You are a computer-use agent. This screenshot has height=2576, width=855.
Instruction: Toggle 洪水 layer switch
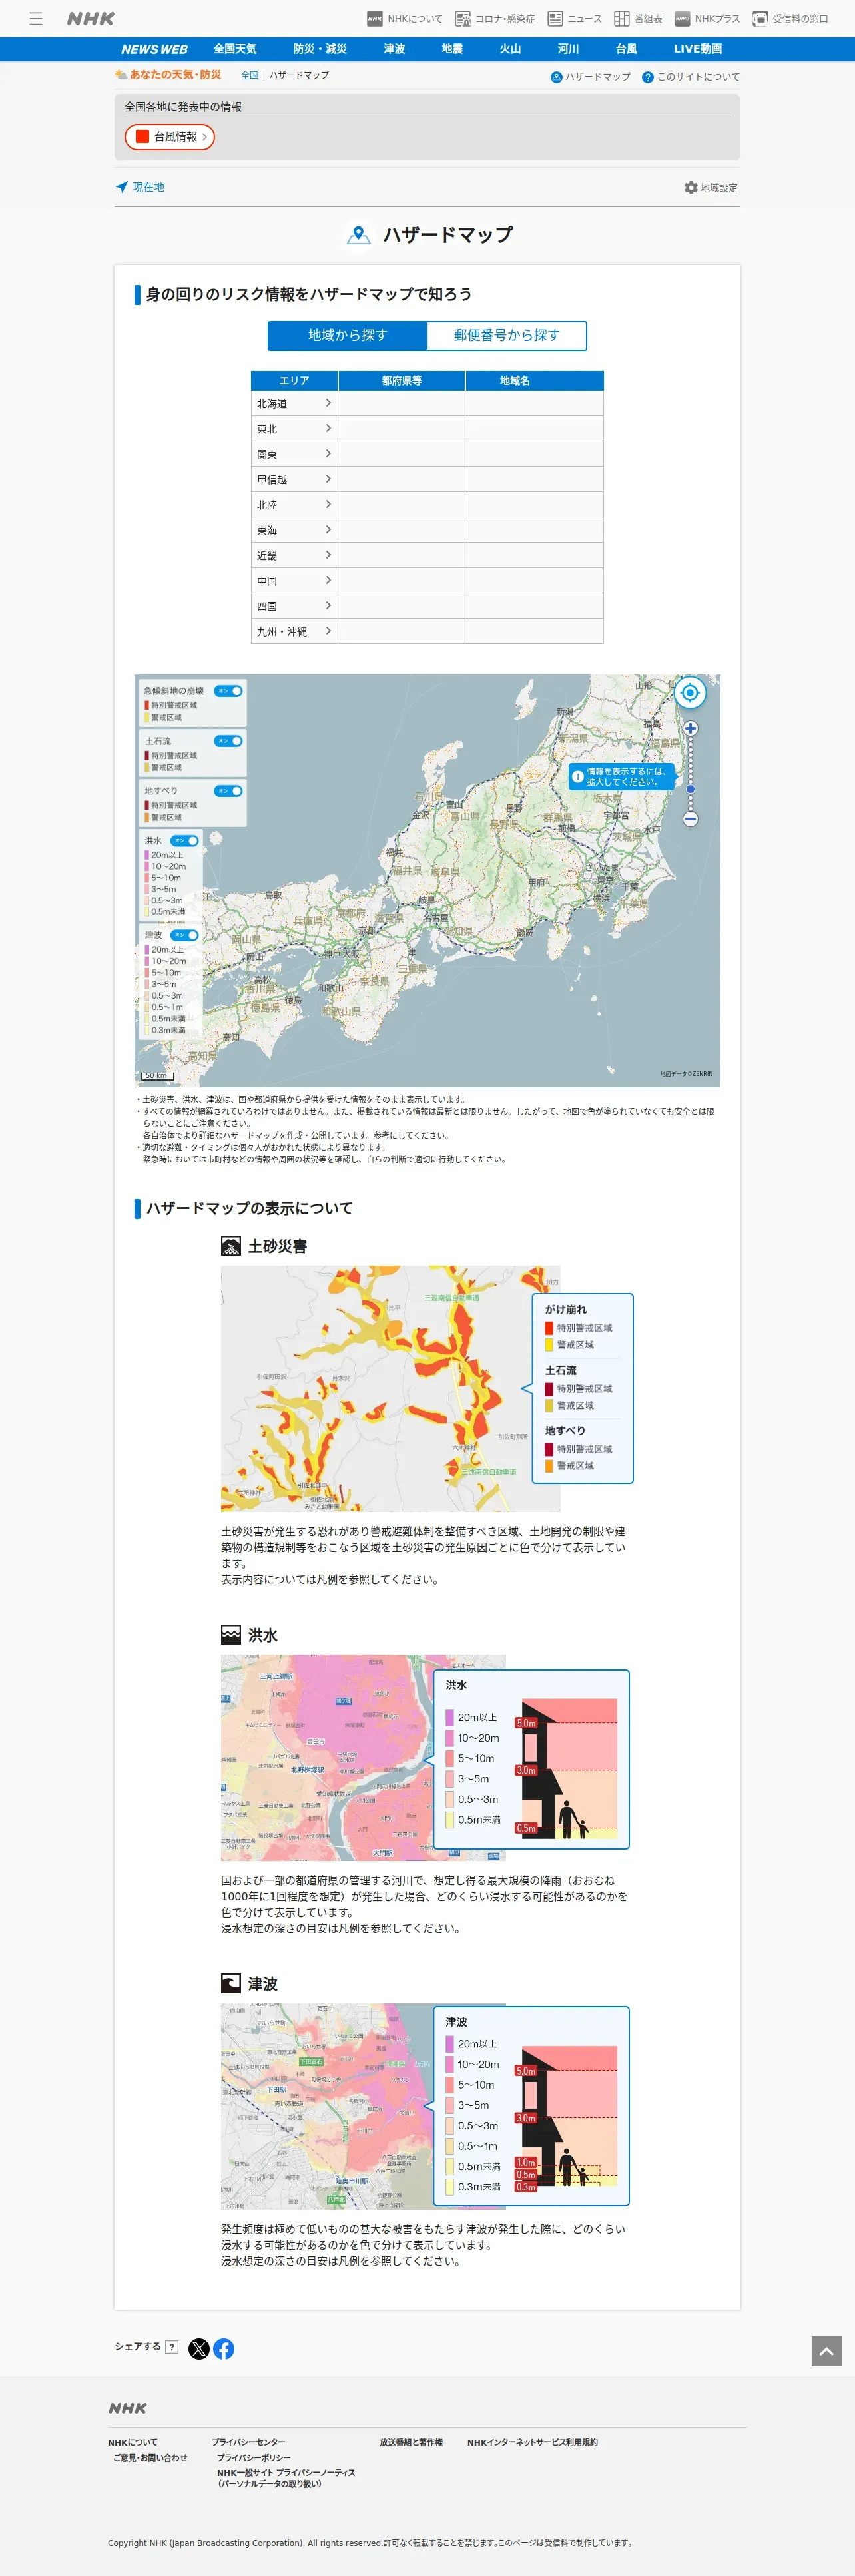click(x=185, y=840)
